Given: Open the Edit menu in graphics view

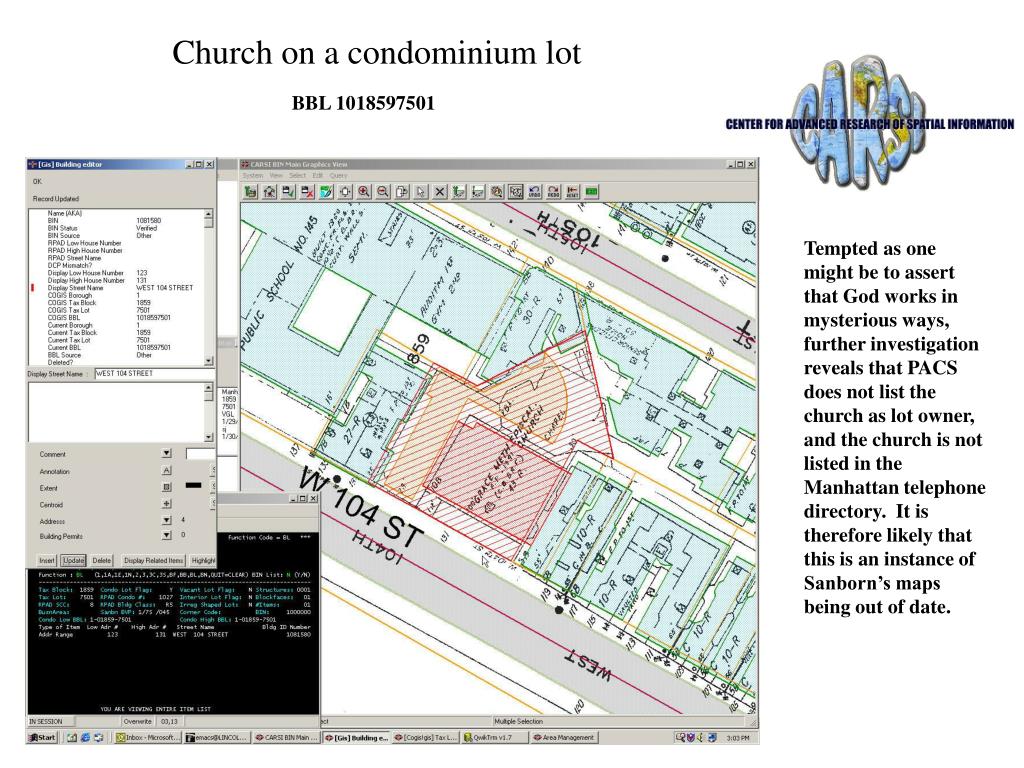Looking at the screenshot, I should point(317,176).
